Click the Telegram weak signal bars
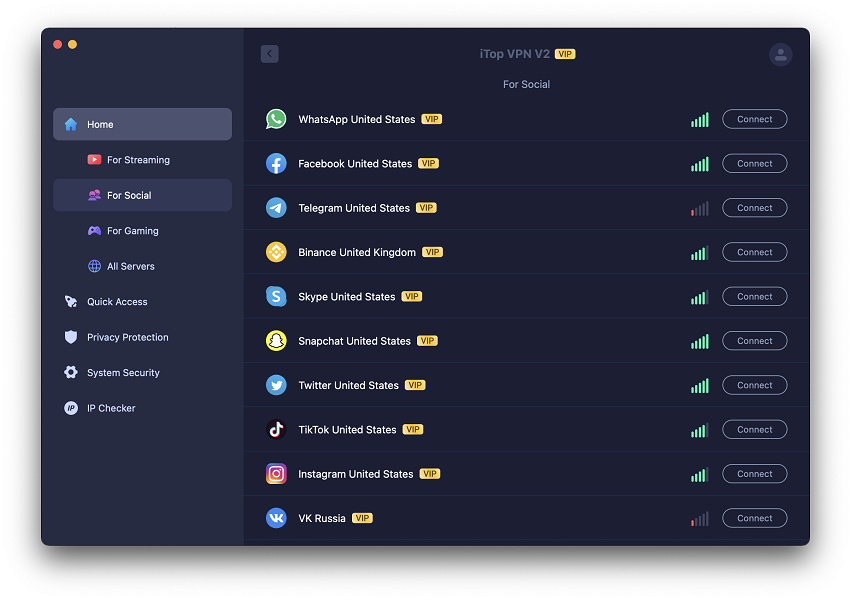Viewport: 851px width, 600px height. [700, 208]
